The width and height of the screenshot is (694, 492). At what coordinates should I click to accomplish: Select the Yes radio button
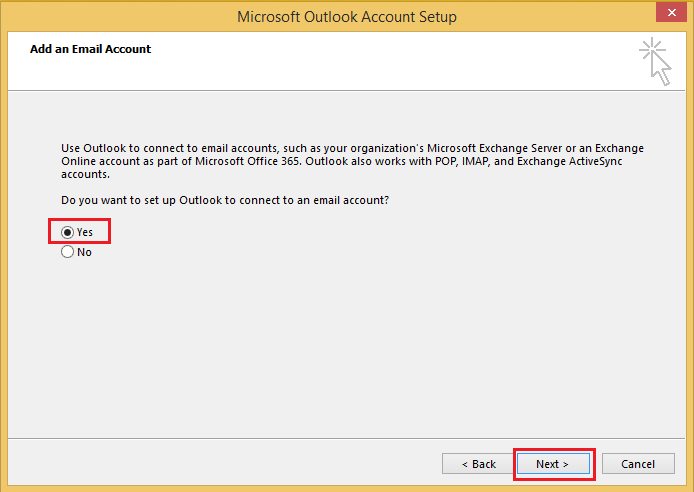pyautogui.click(x=77, y=232)
